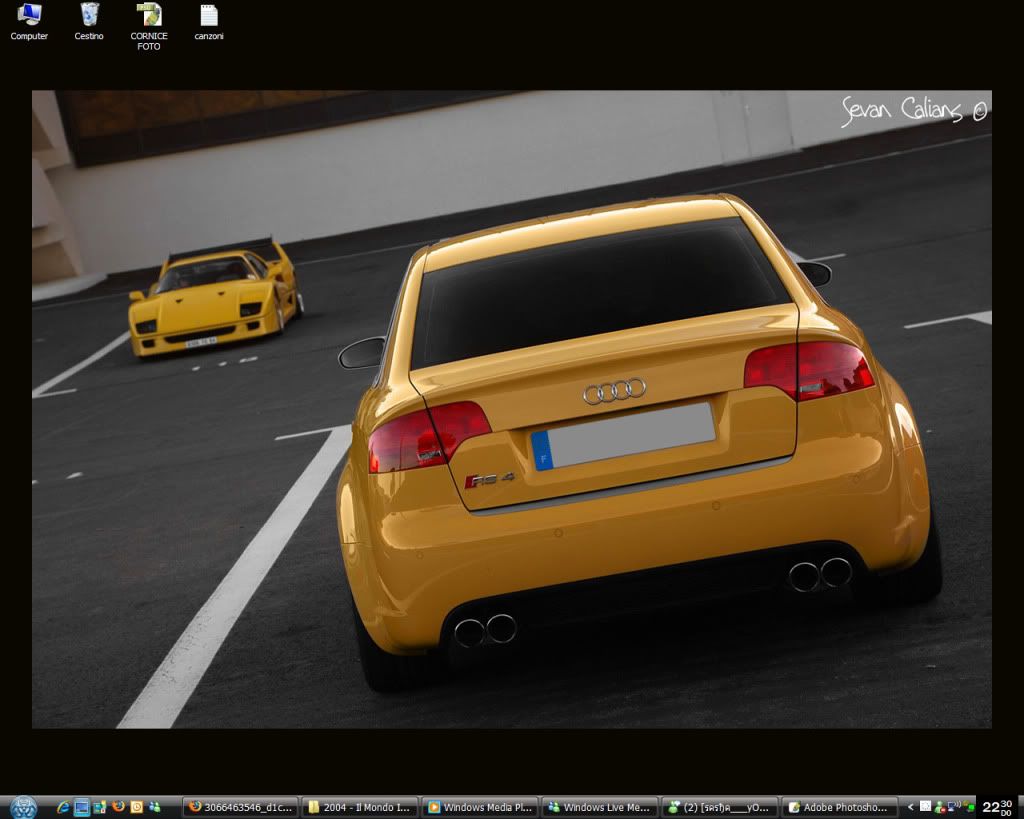This screenshot has width=1024, height=819.
Task: Switch to the Adobe Photoshop taskbar button
Action: [839, 807]
